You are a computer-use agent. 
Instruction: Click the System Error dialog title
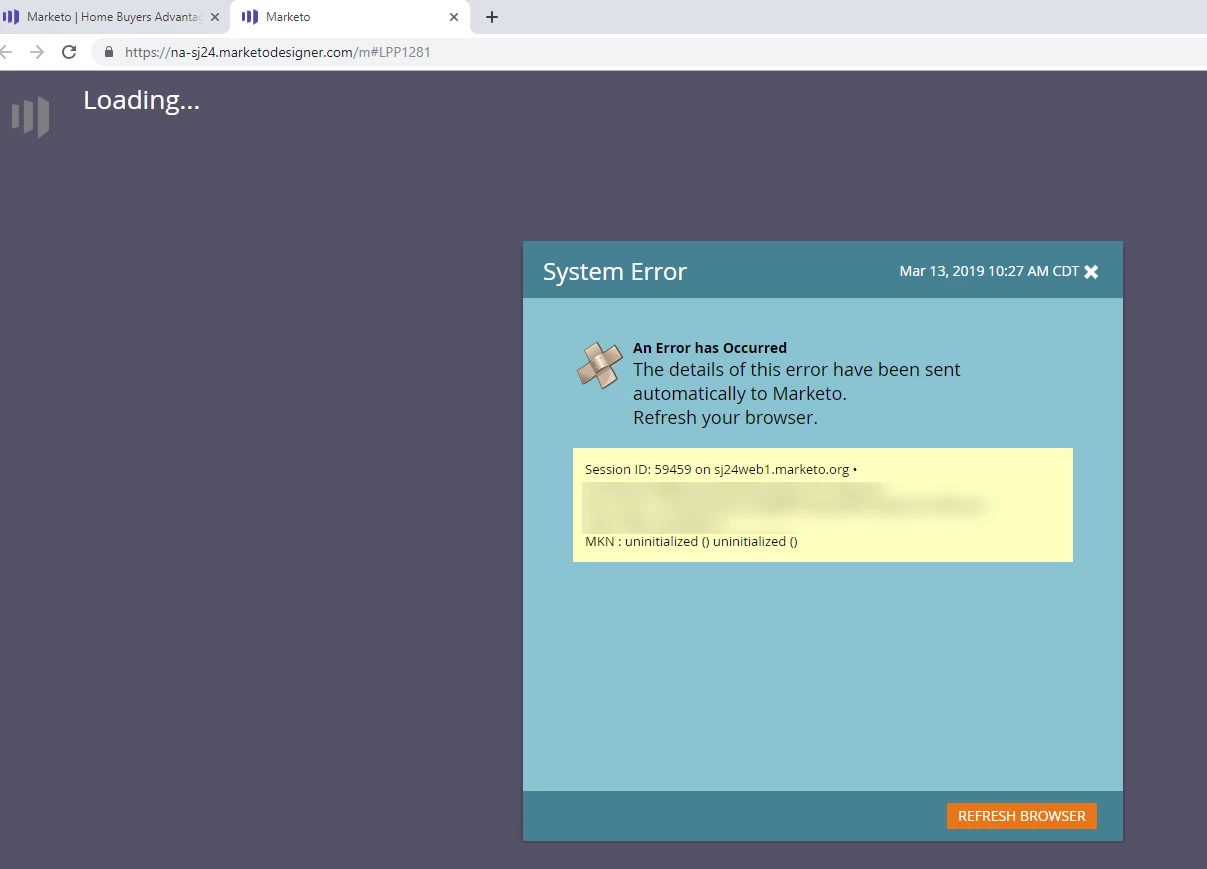(615, 272)
